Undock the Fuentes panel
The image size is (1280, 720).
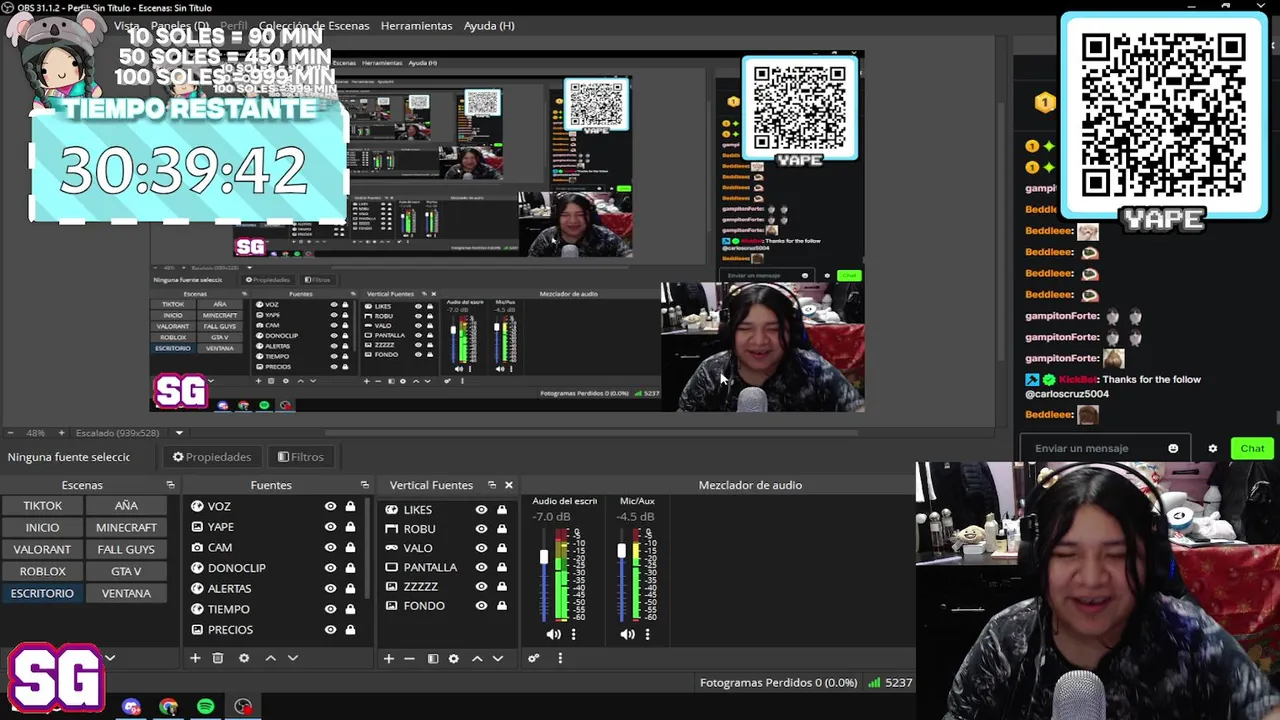[364, 485]
